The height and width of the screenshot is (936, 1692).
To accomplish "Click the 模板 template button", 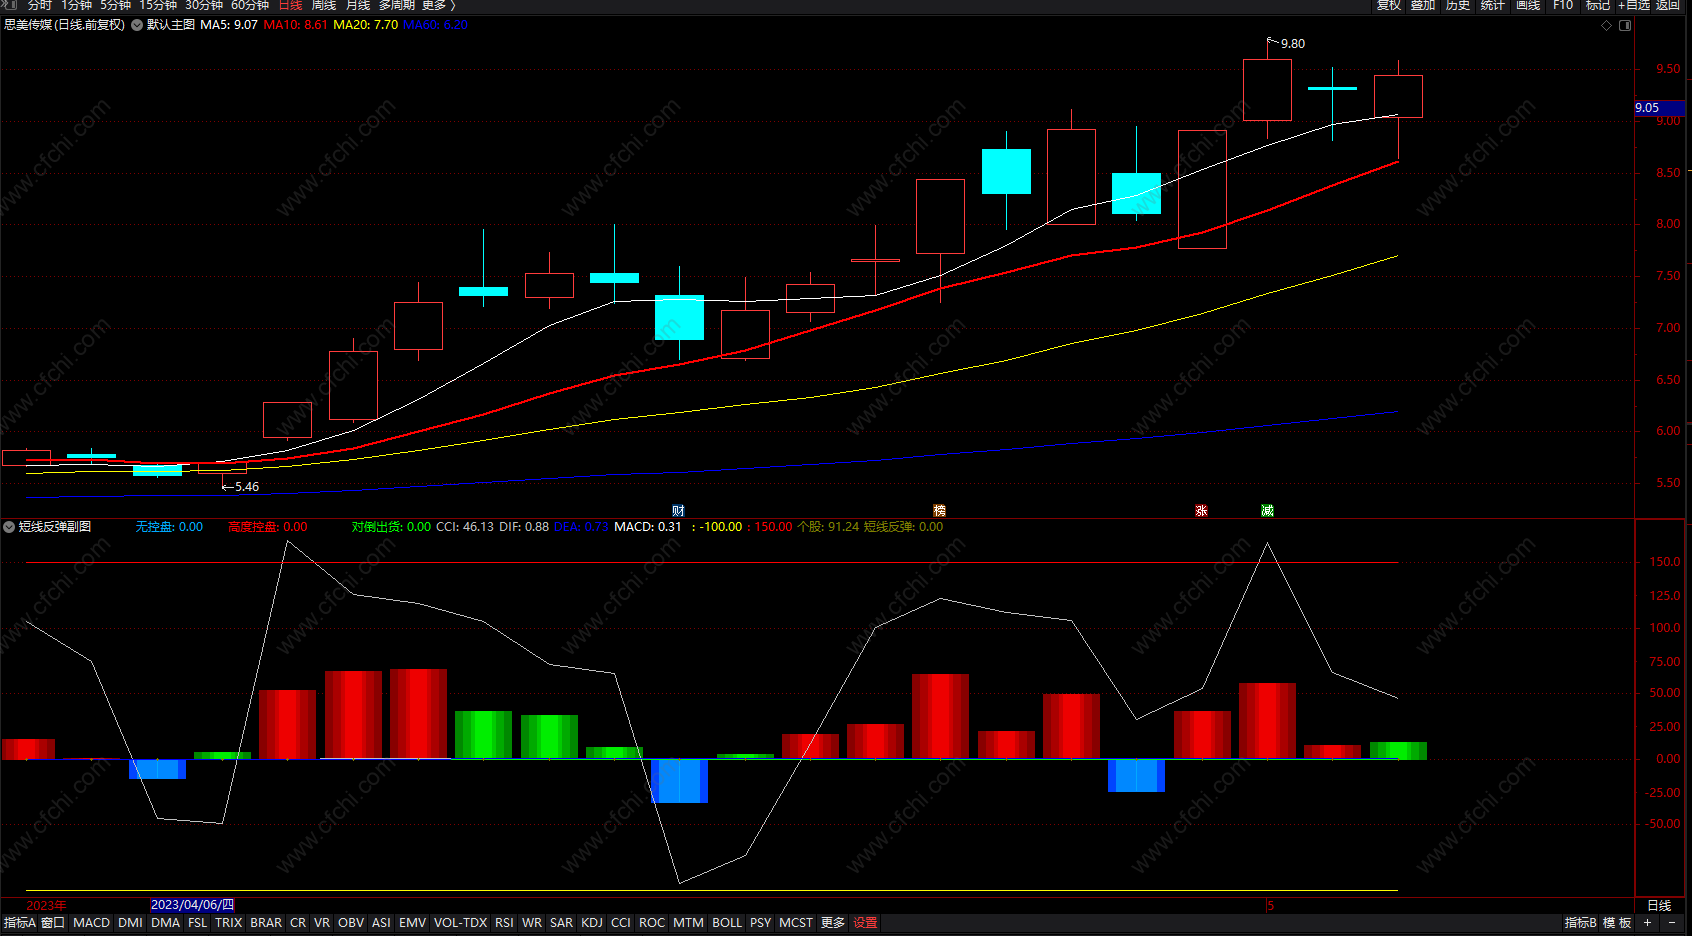I will pyautogui.click(x=1617, y=923).
